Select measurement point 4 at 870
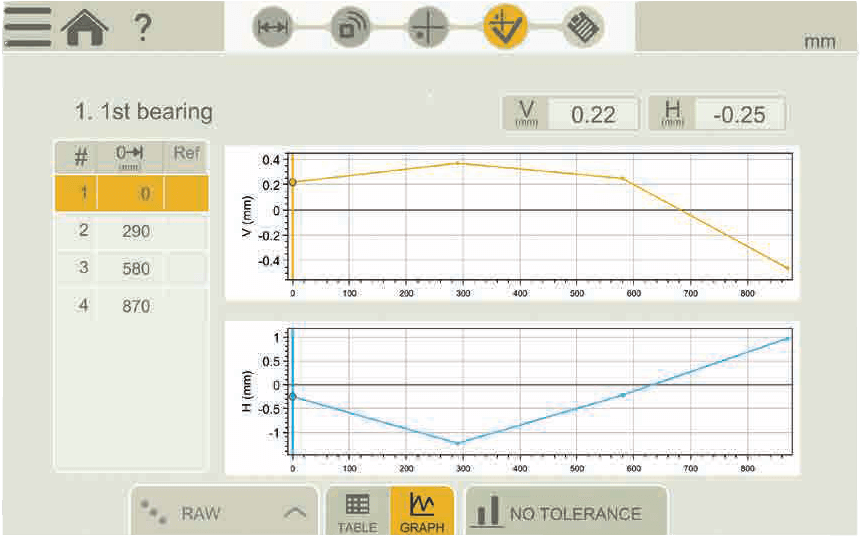The height and width of the screenshot is (537, 861). click(130, 306)
